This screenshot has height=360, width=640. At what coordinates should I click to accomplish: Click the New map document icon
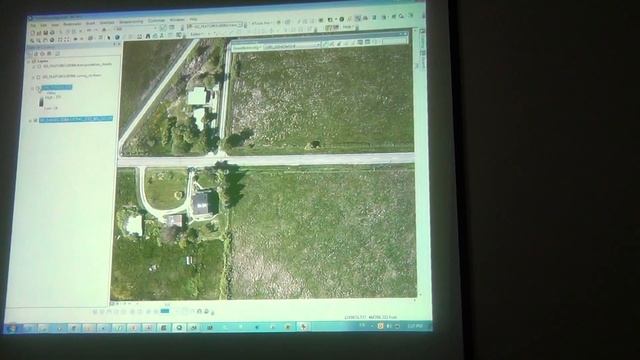pos(33,33)
